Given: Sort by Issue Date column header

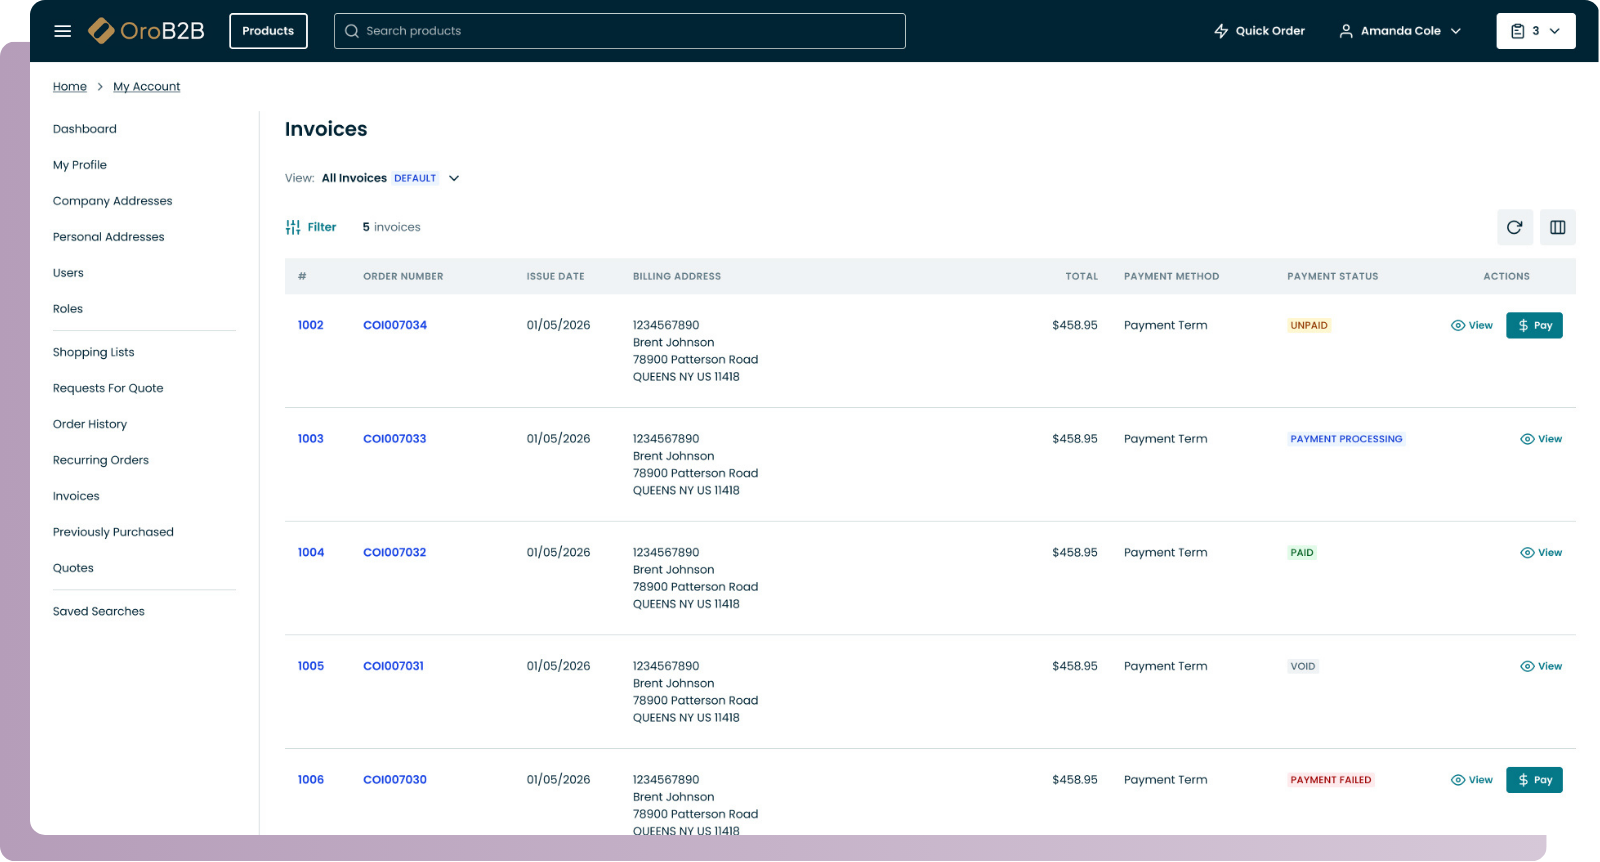Looking at the screenshot, I should [x=555, y=276].
